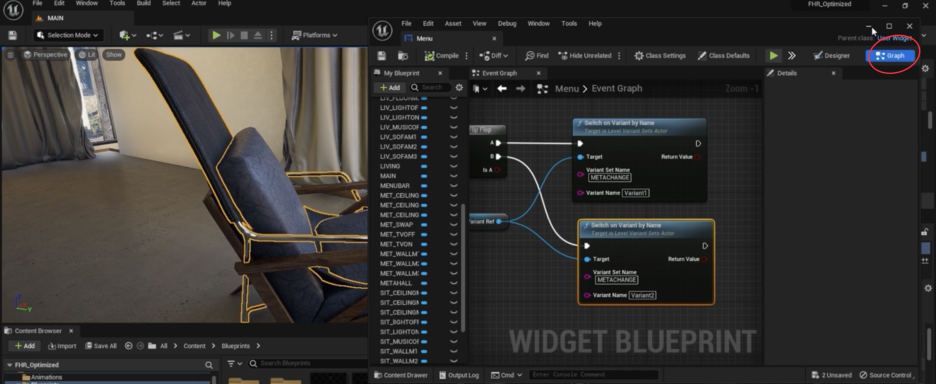Viewport: 936px width, 384px height.
Task: Open the main editor Build menu
Action: pos(143,4)
